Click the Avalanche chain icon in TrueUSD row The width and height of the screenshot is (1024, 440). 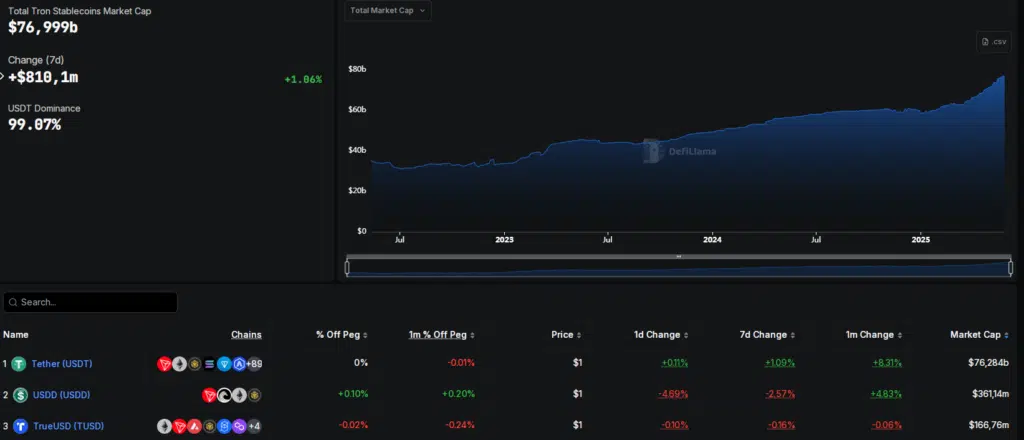point(195,426)
